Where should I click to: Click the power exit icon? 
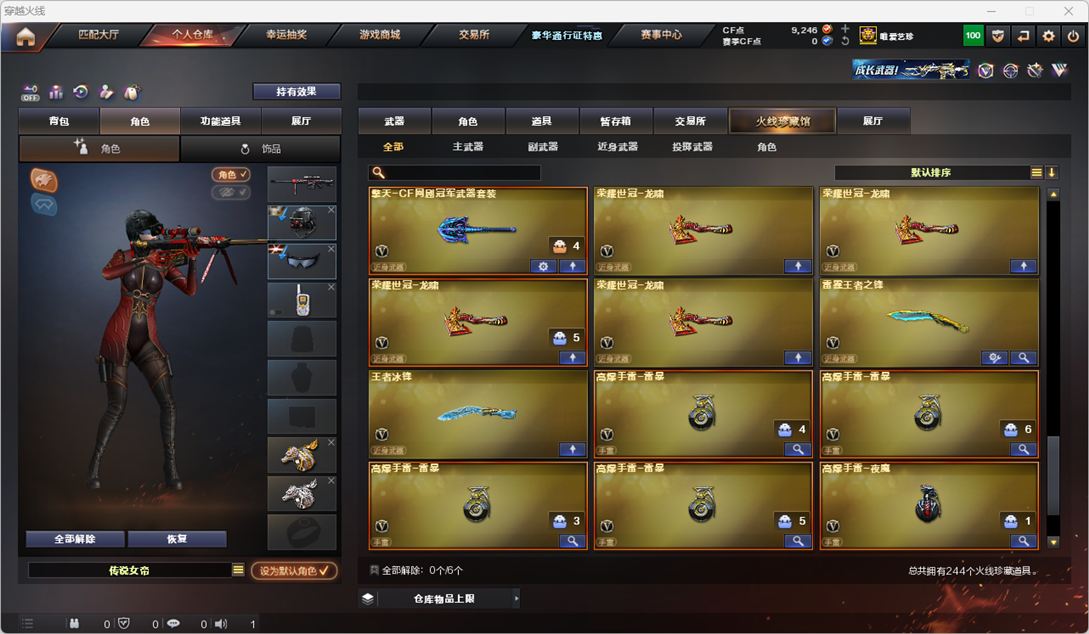tap(1074, 36)
